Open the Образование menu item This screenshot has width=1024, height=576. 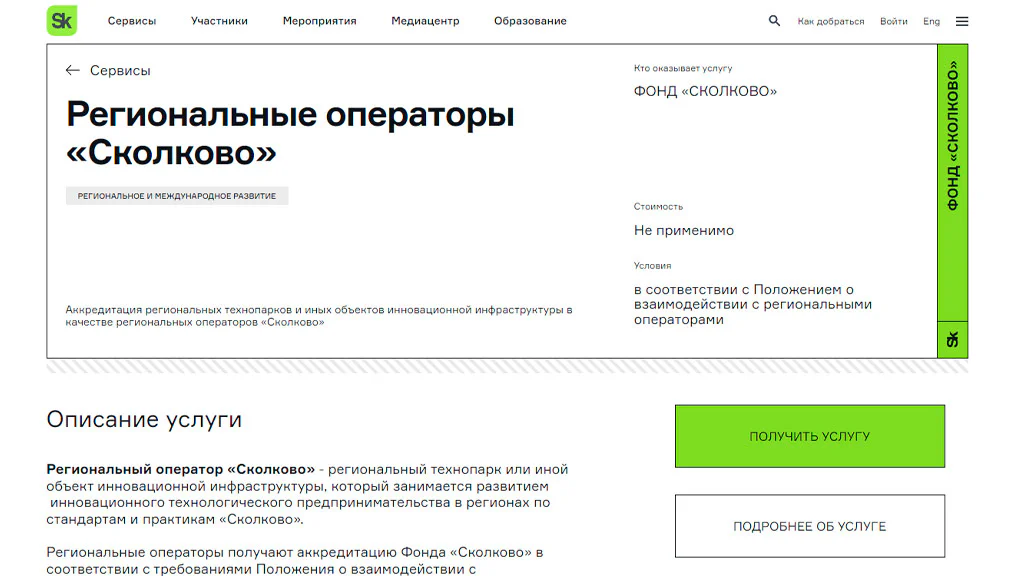pyautogui.click(x=530, y=21)
